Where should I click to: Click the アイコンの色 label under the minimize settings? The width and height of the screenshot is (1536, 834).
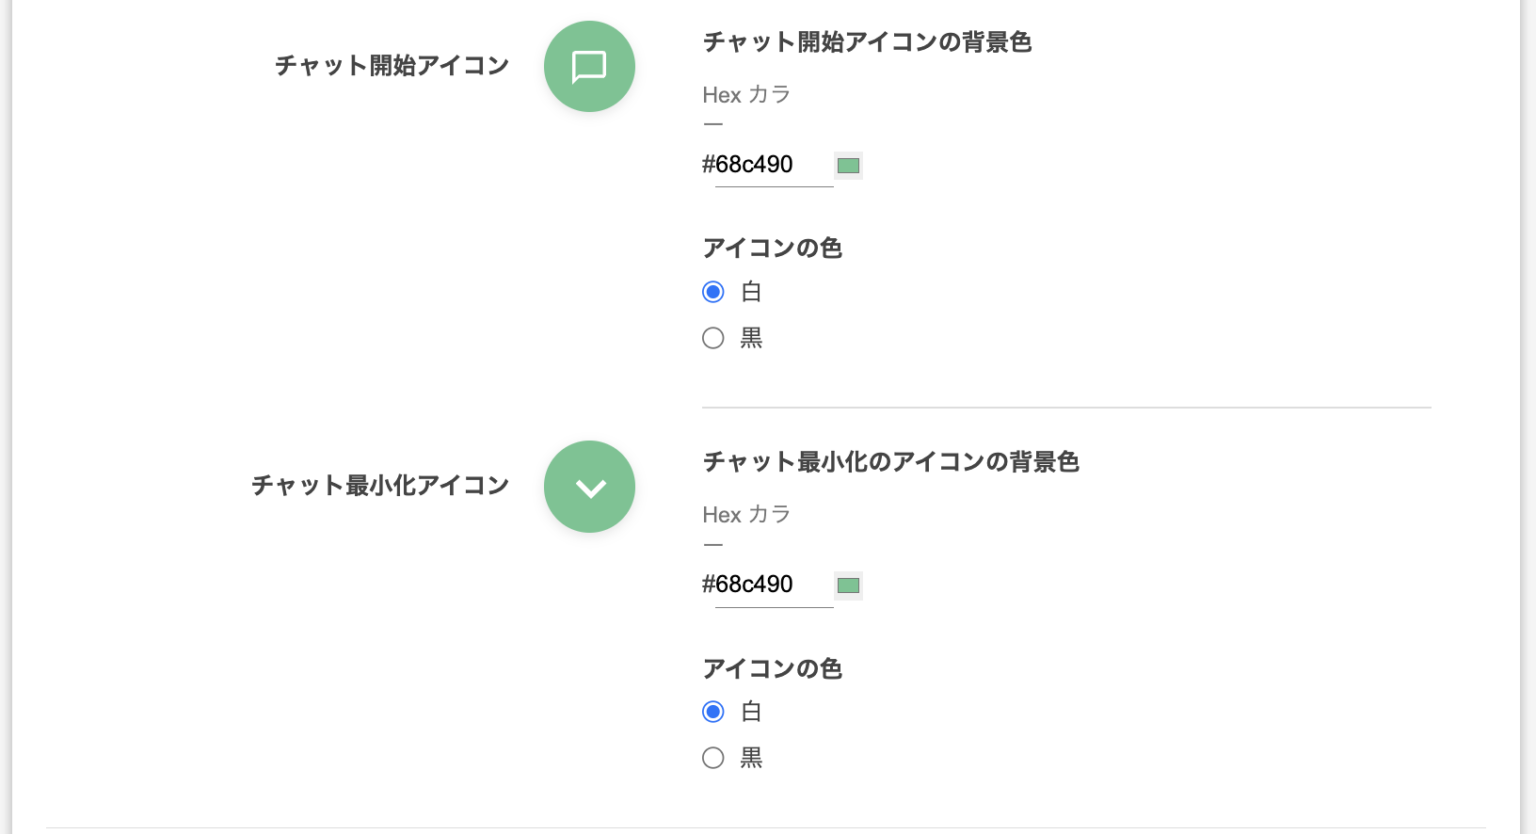[x=772, y=668]
